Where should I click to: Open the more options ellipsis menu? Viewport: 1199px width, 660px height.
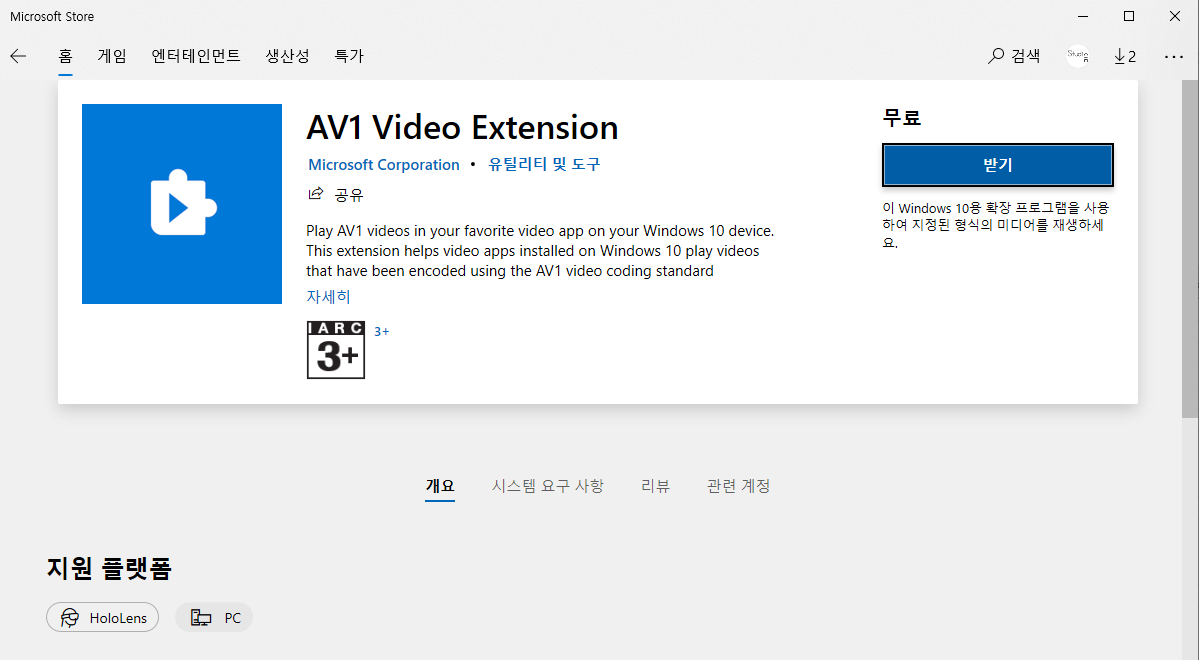(x=1173, y=57)
